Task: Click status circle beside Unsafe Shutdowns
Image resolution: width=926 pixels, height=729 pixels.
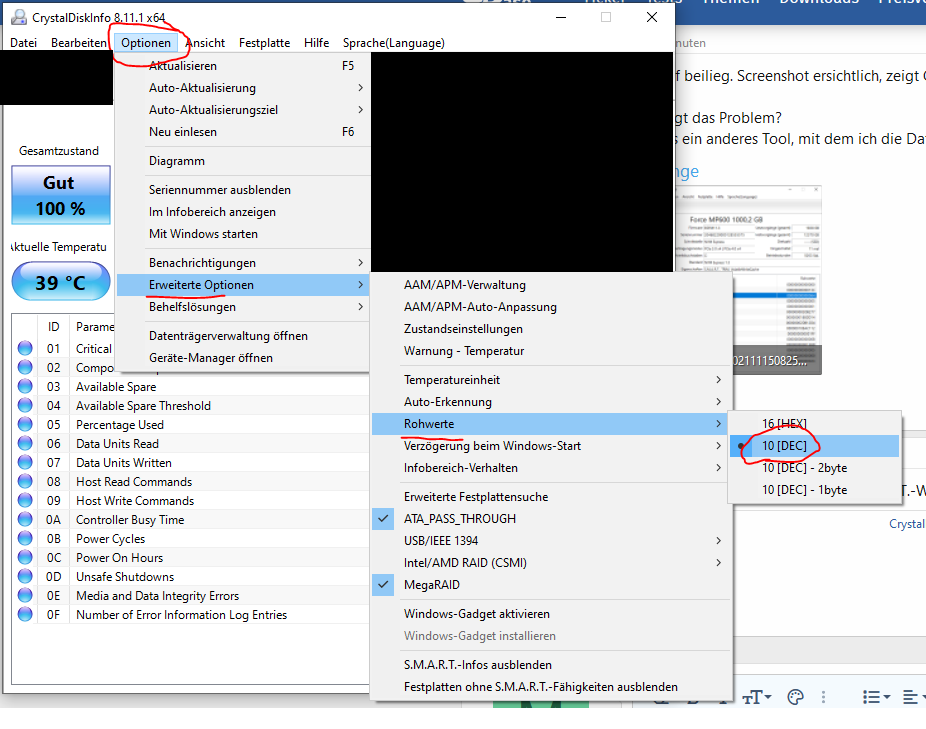Action: [25, 576]
